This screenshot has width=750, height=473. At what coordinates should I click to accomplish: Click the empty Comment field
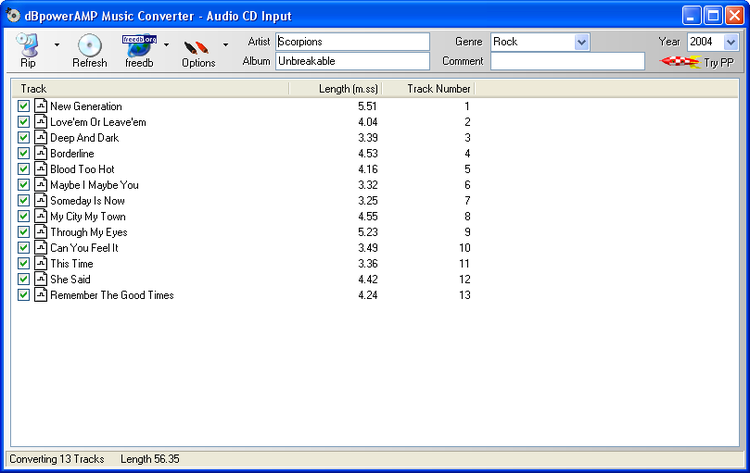click(x=568, y=61)
